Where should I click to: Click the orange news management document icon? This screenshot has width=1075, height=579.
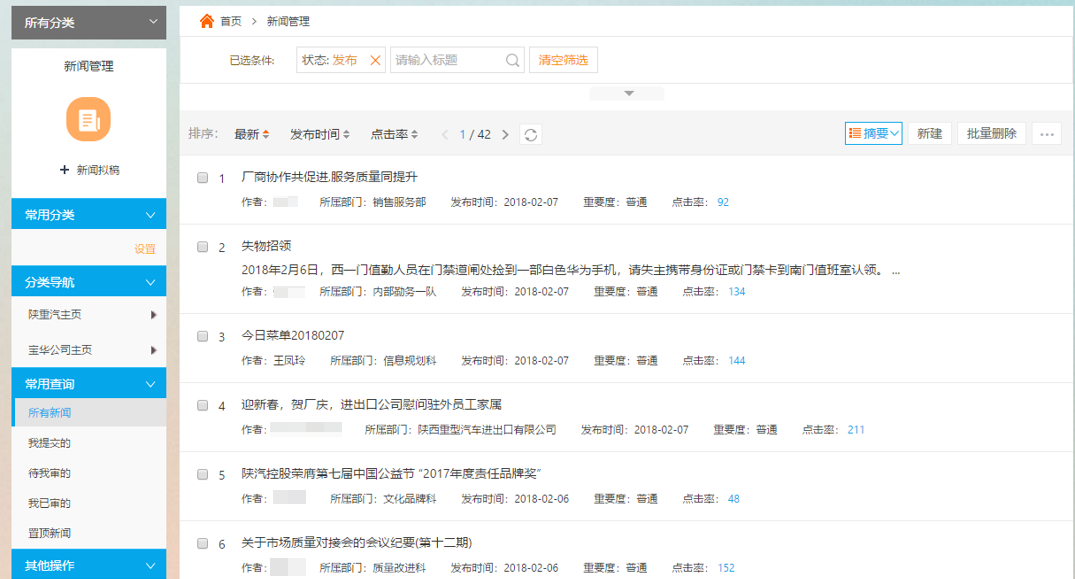[88, 120]
